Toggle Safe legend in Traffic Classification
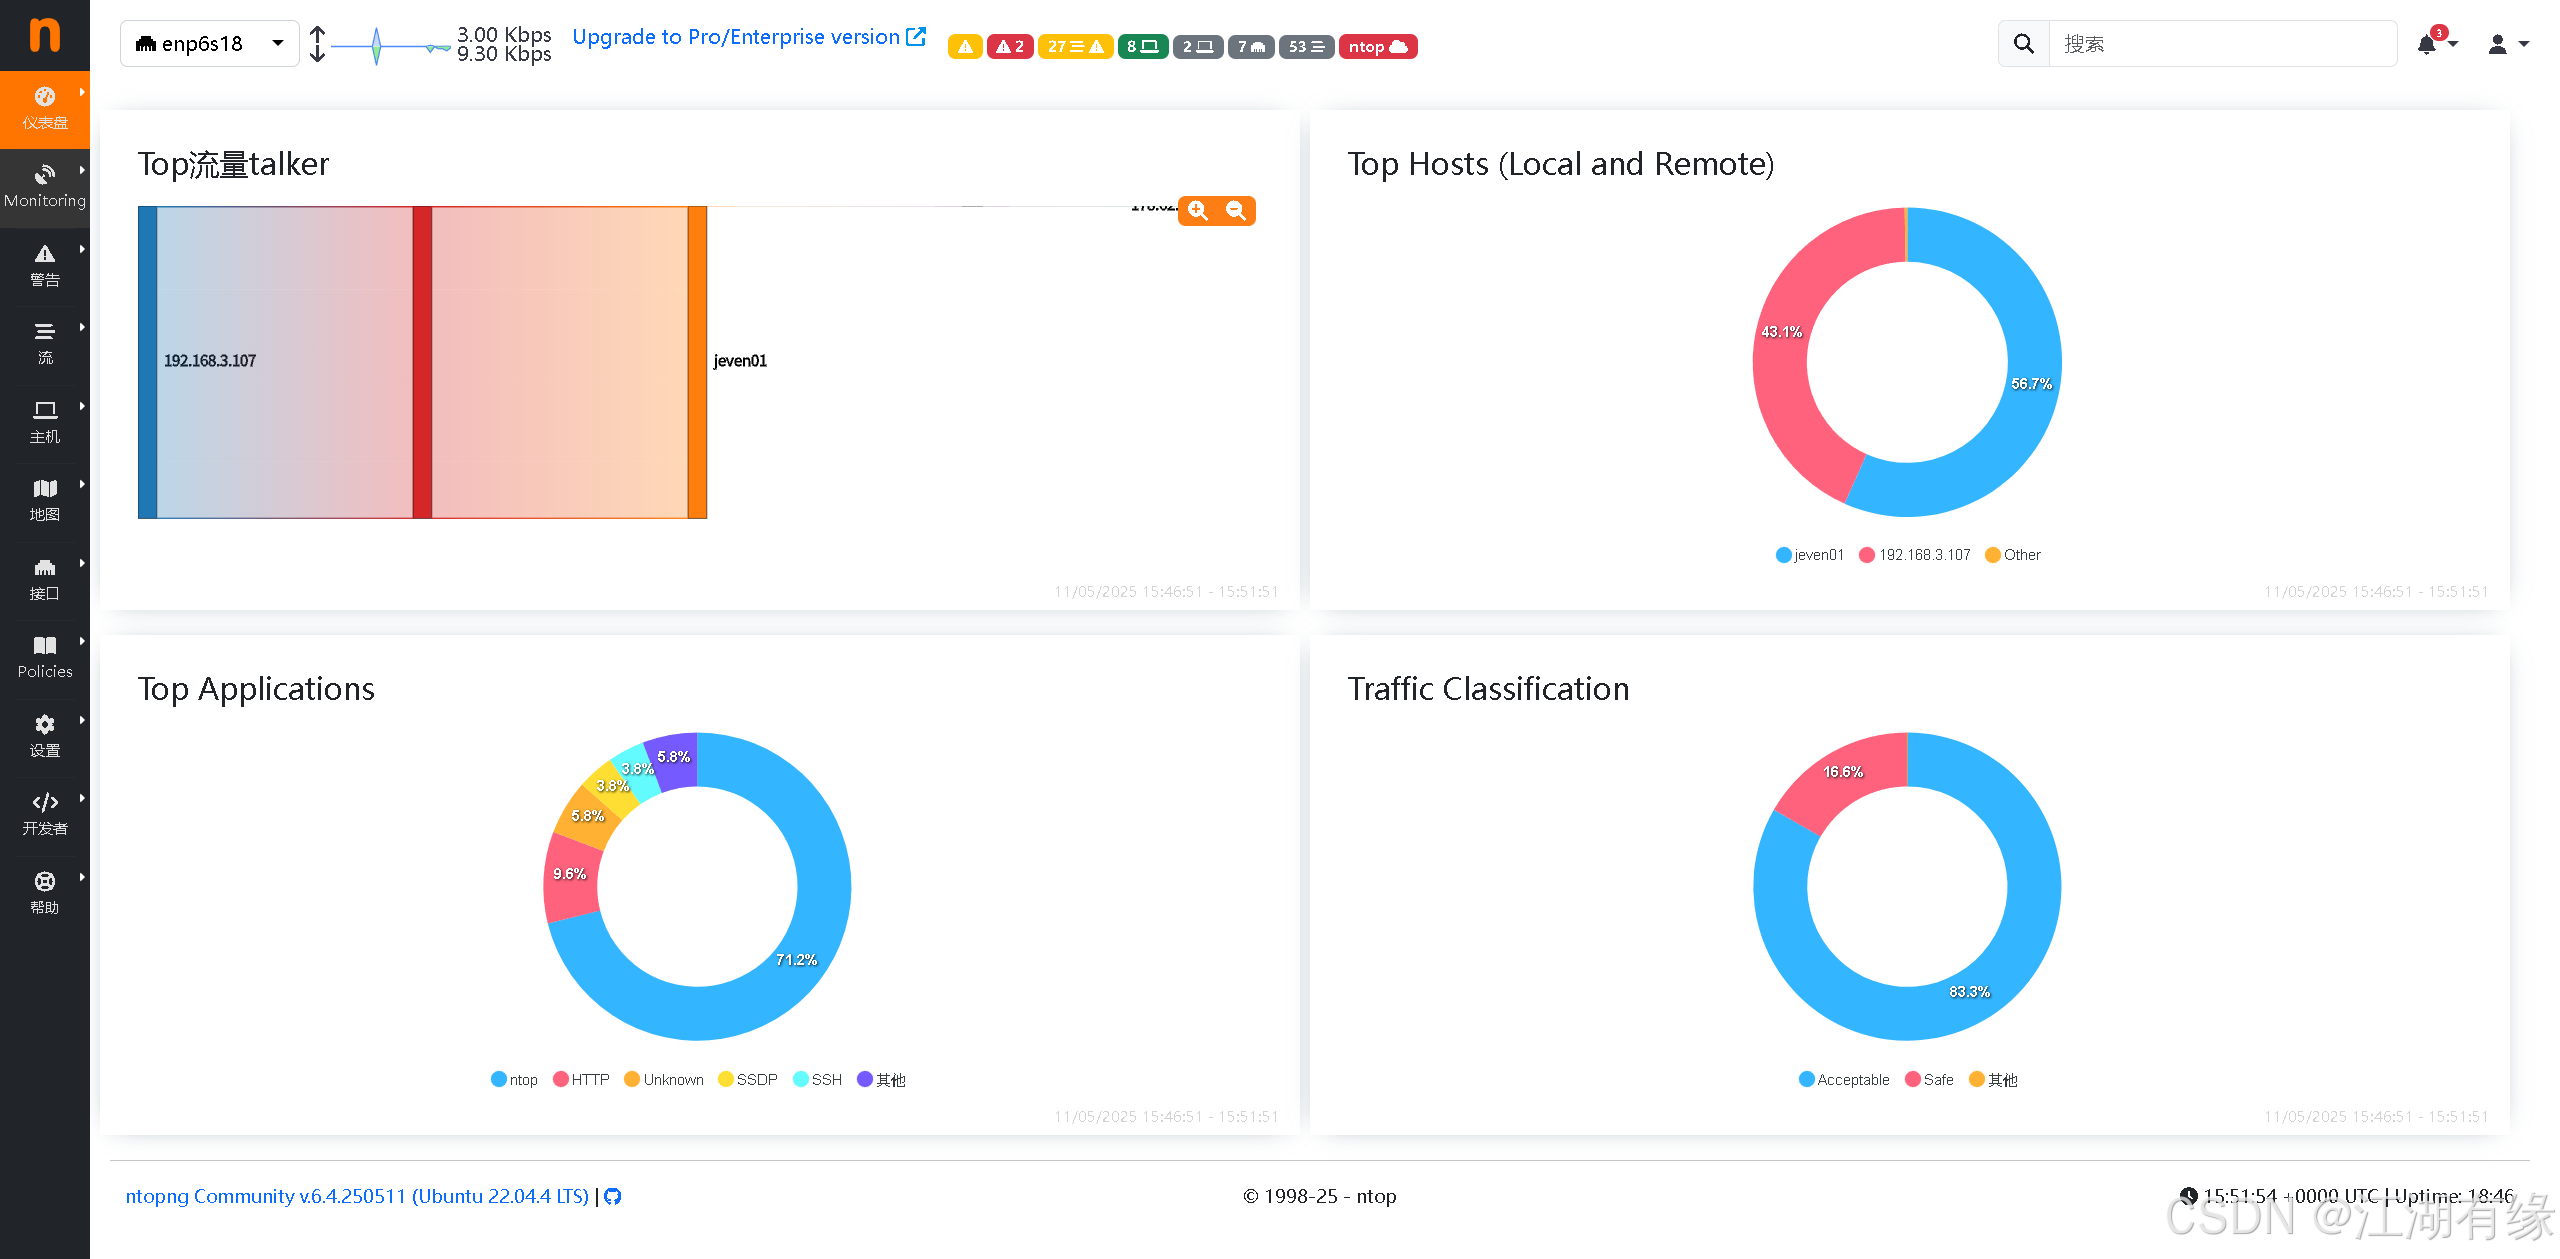Screen dimensions: 2560x1259 pos(1929,1079)
